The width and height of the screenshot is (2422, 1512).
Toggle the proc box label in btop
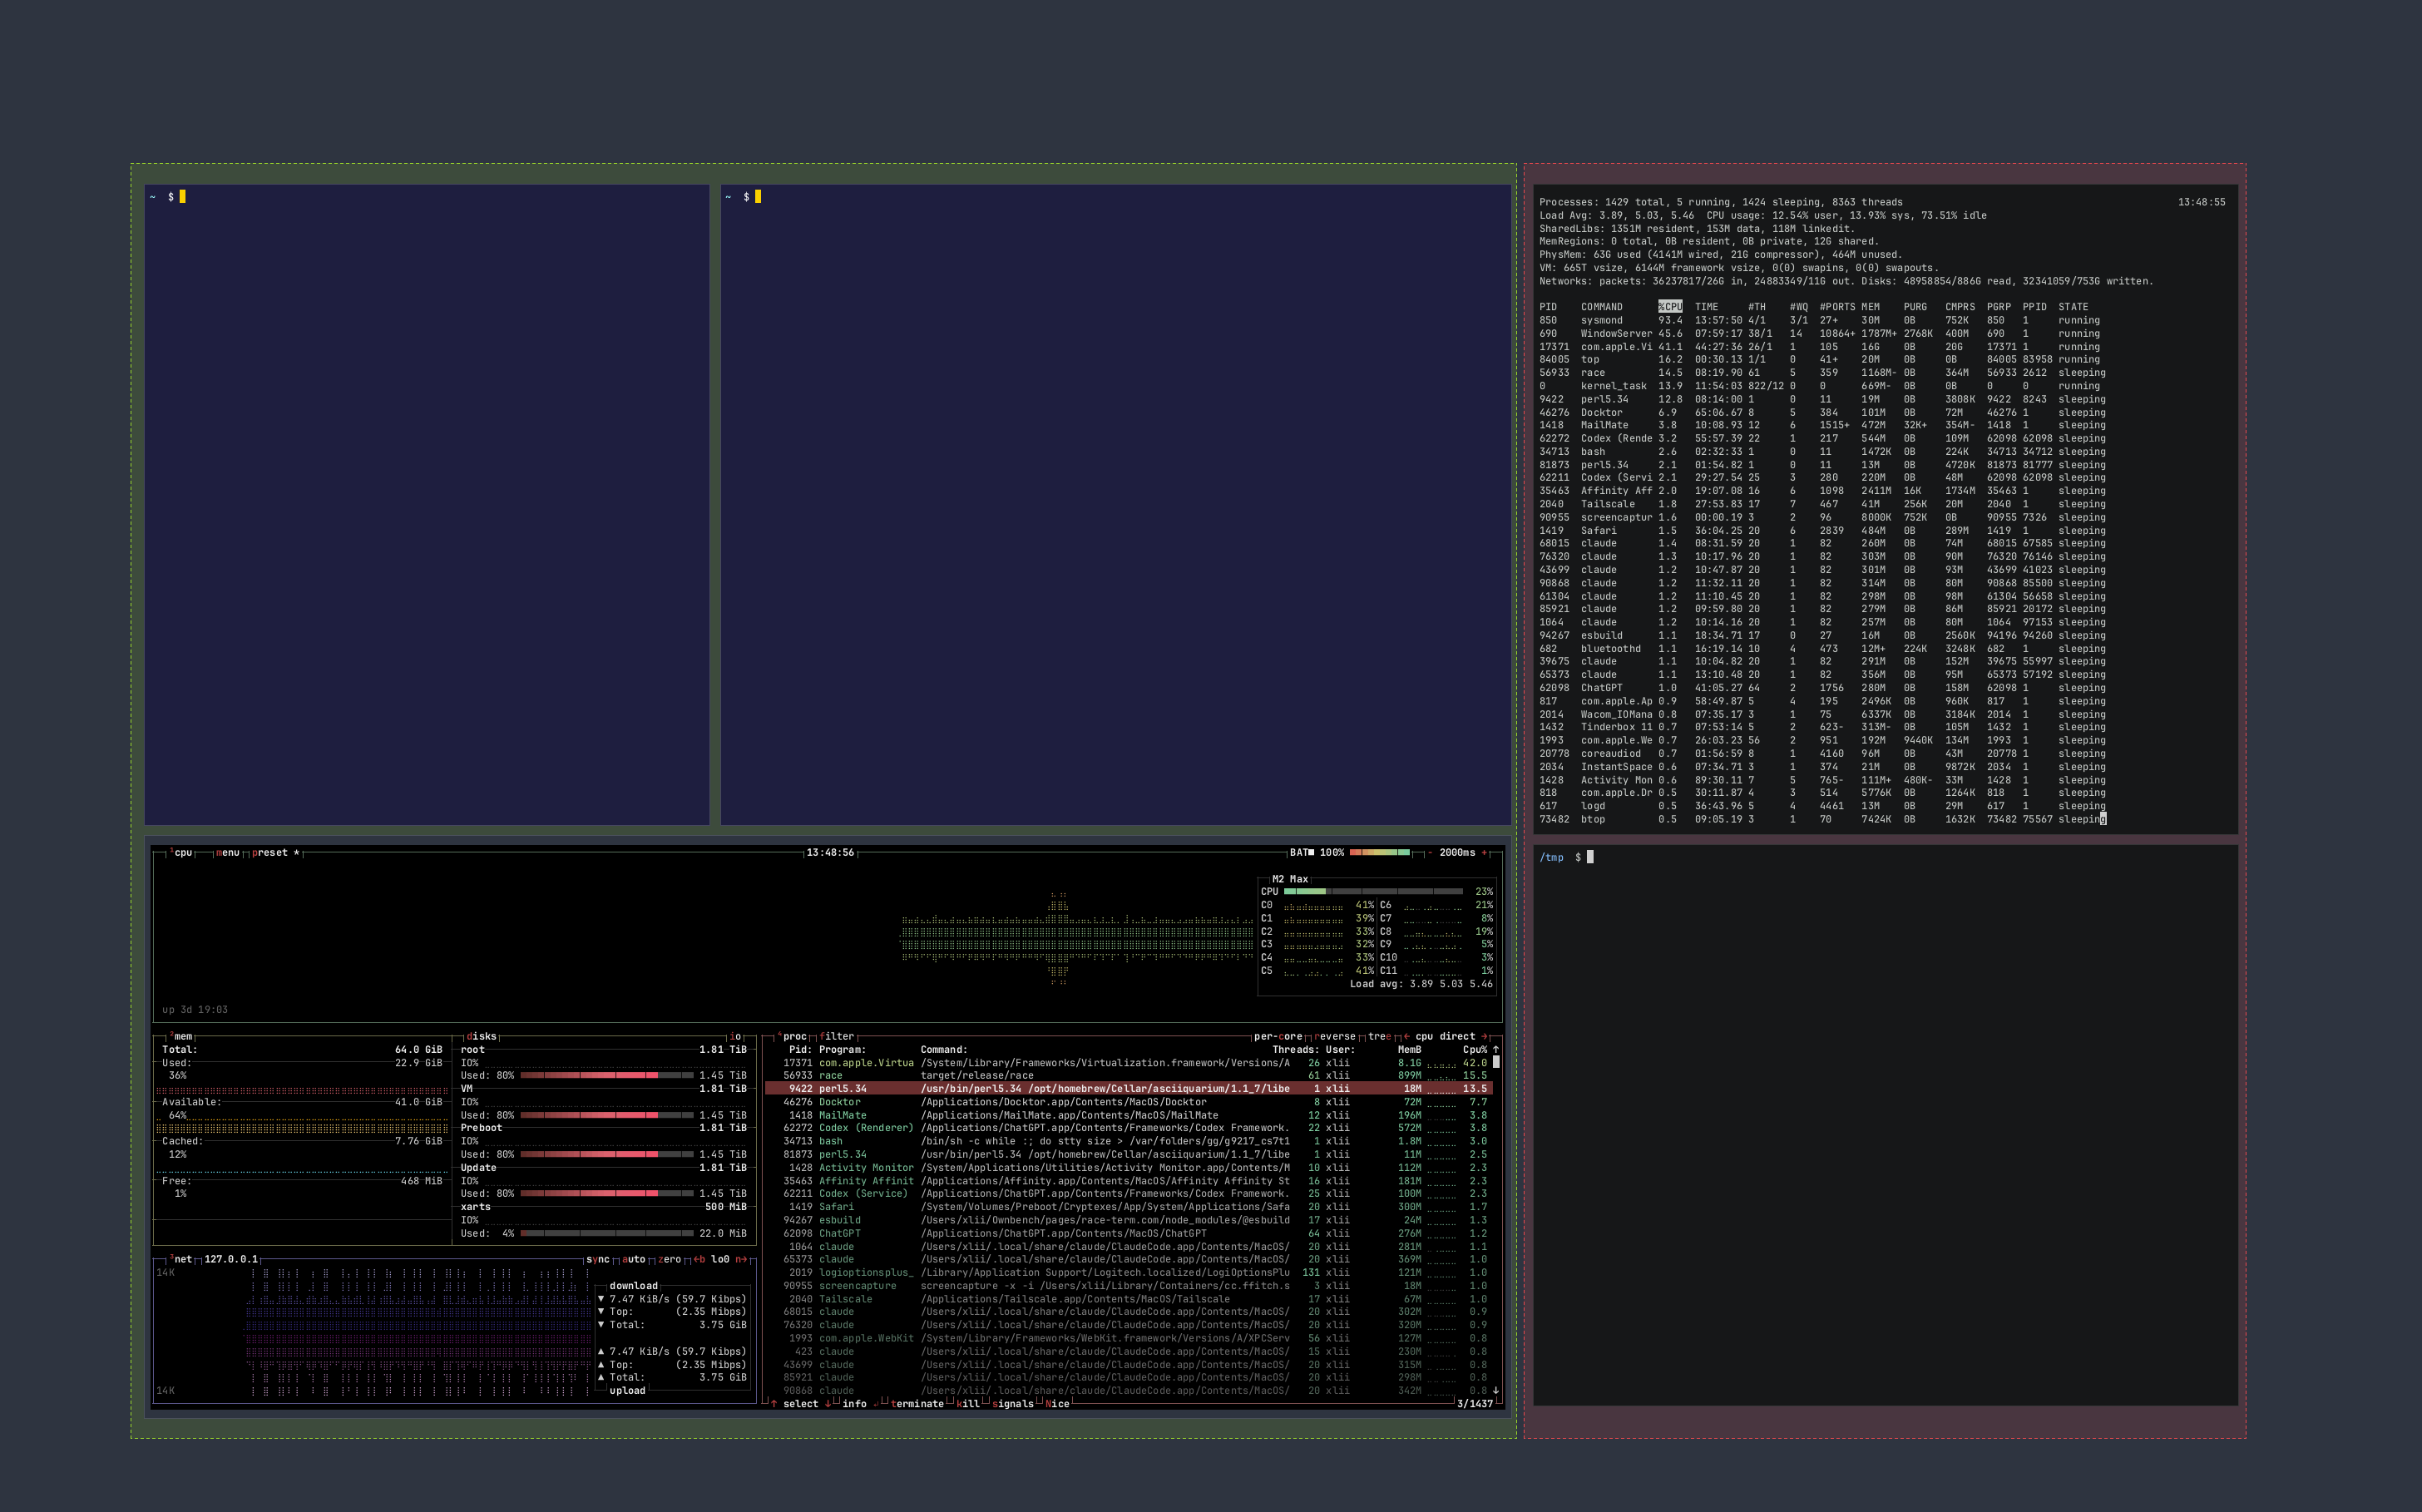(792, 1036)
